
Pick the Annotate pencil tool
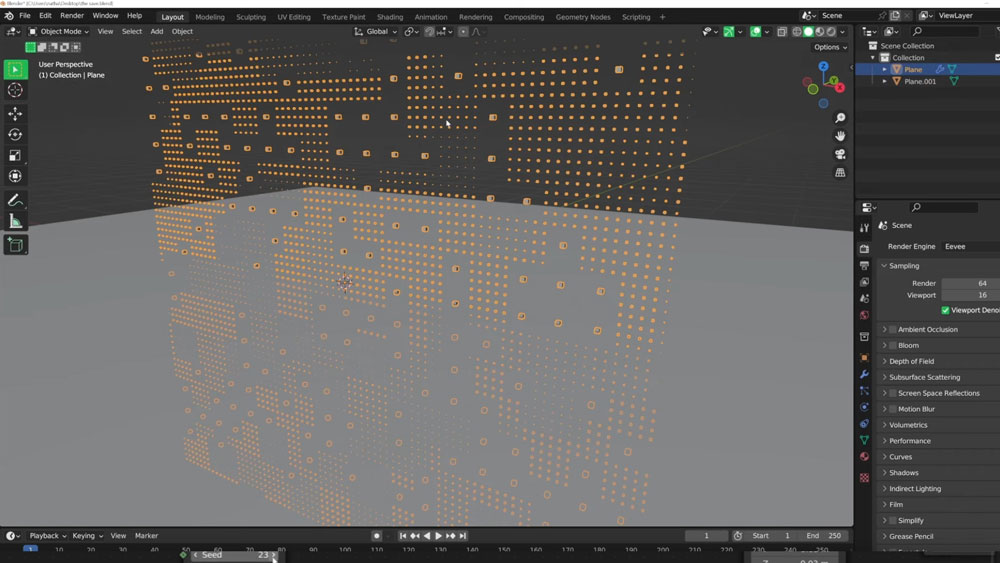pyautogui.click(x=15, y=200)
